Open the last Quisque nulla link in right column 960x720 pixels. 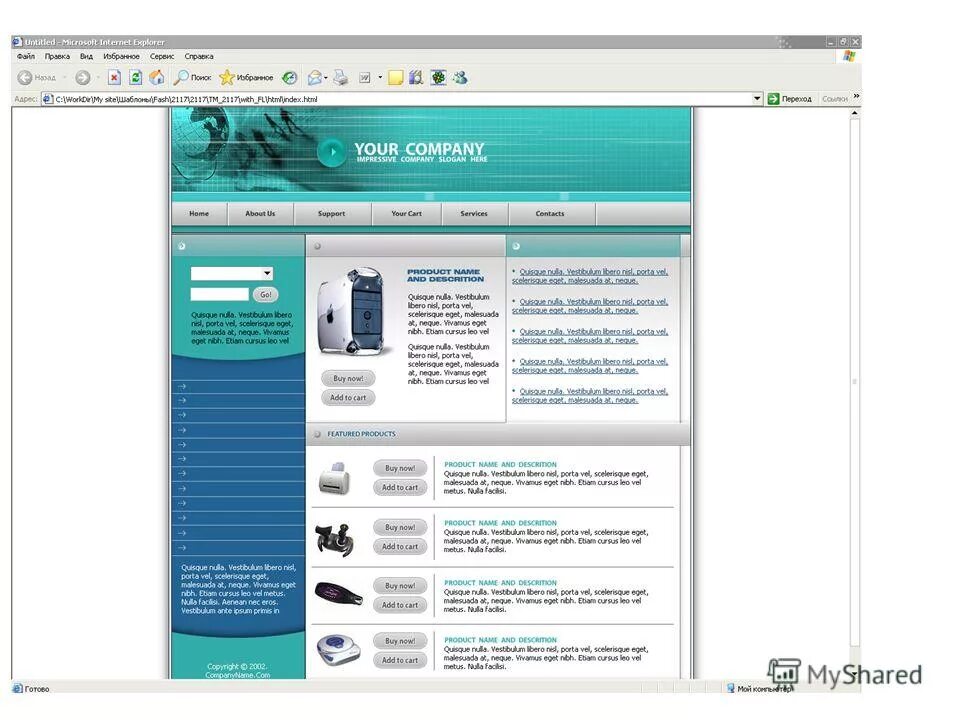click(590, 396)
